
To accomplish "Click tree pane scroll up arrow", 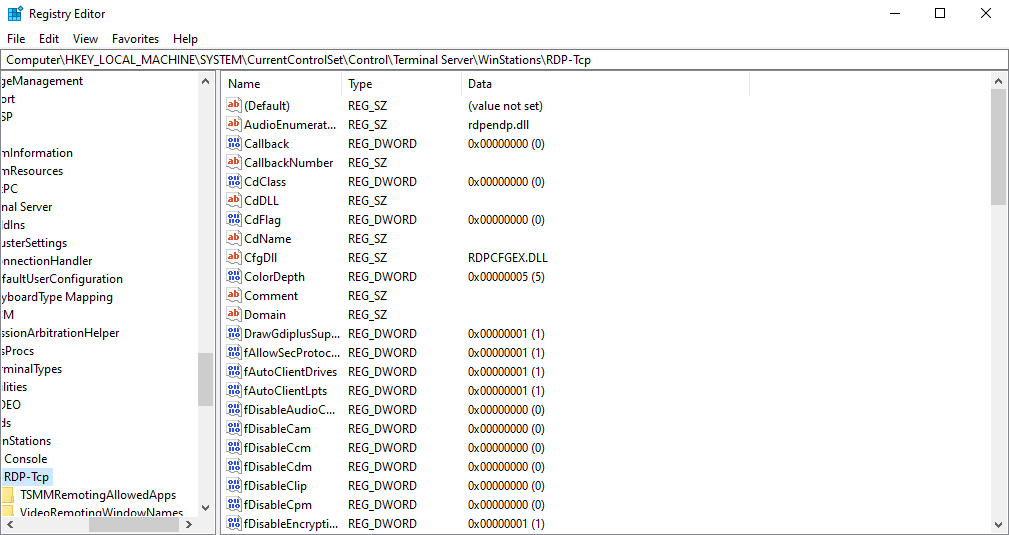I will coord(205,81).
